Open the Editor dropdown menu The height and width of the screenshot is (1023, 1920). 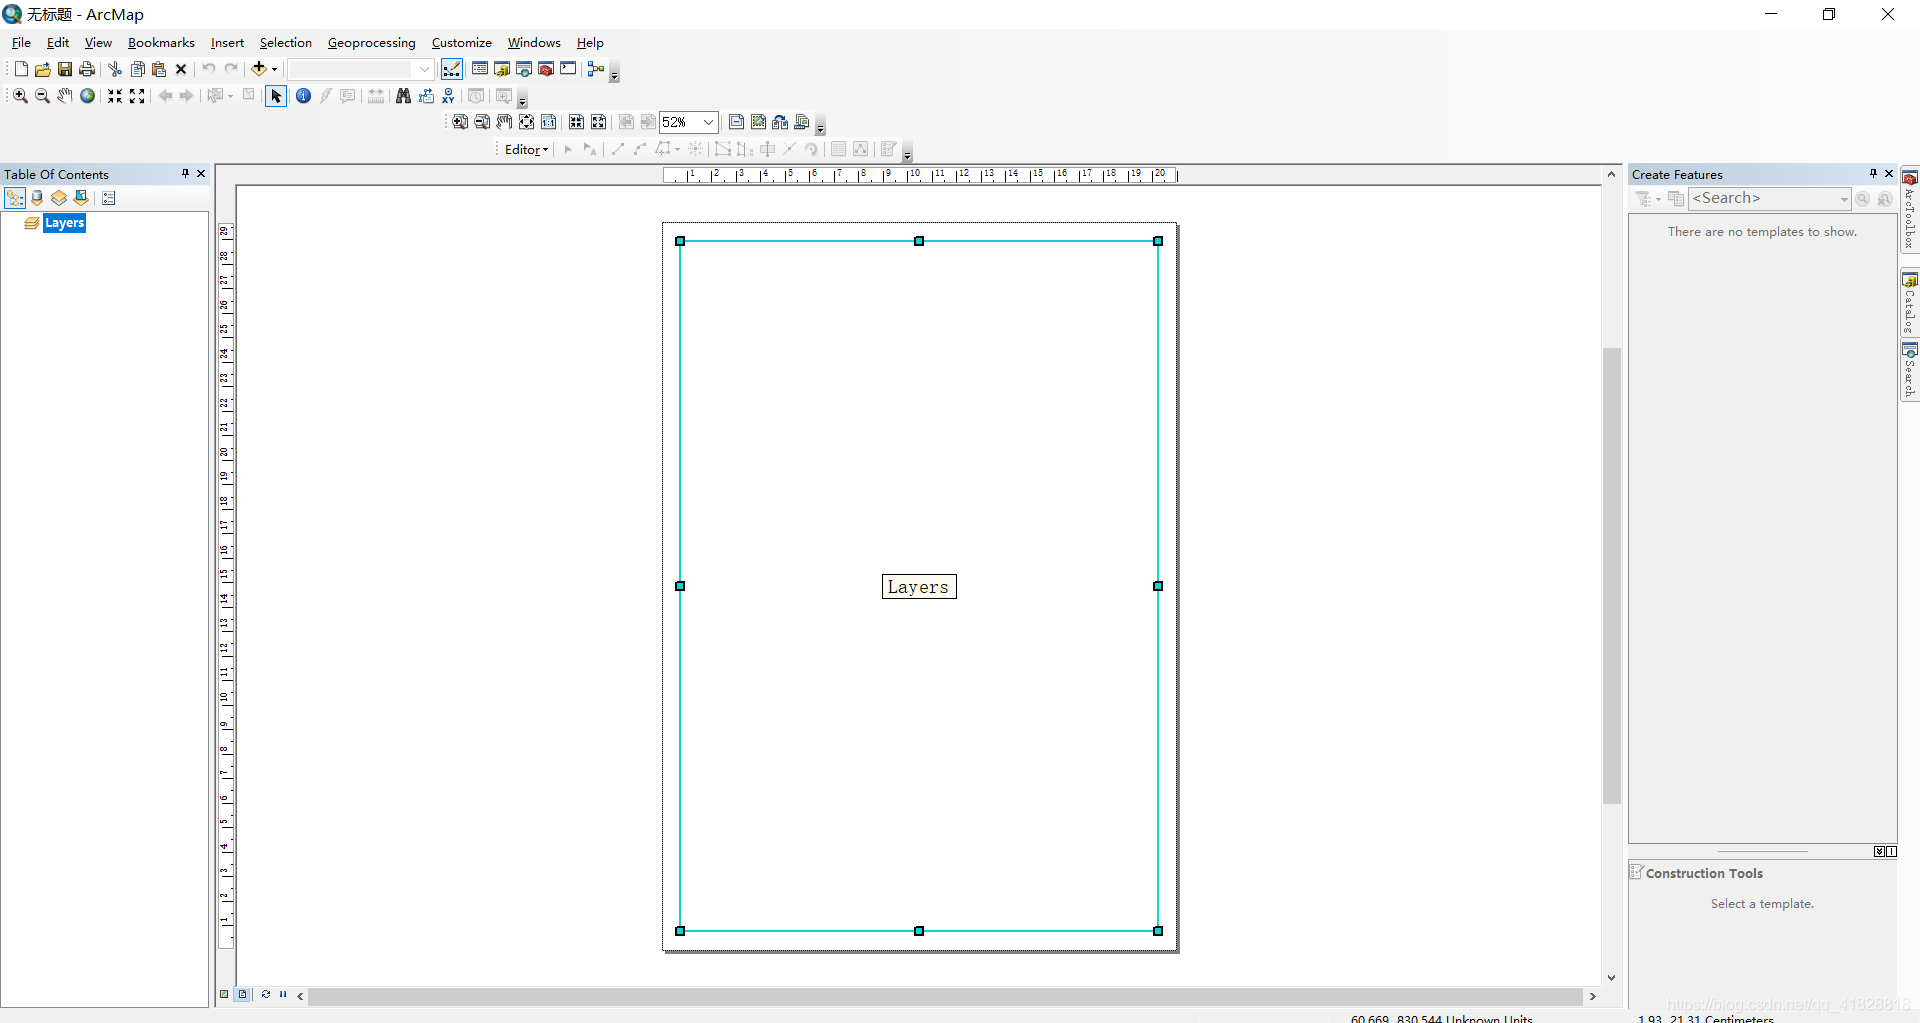tap(526, 149)
